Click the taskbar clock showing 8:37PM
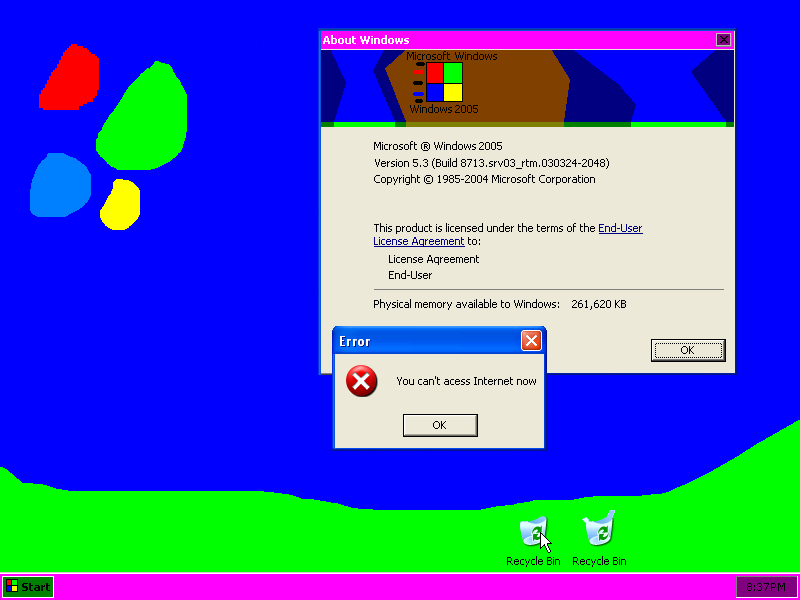 click(766, 587)
